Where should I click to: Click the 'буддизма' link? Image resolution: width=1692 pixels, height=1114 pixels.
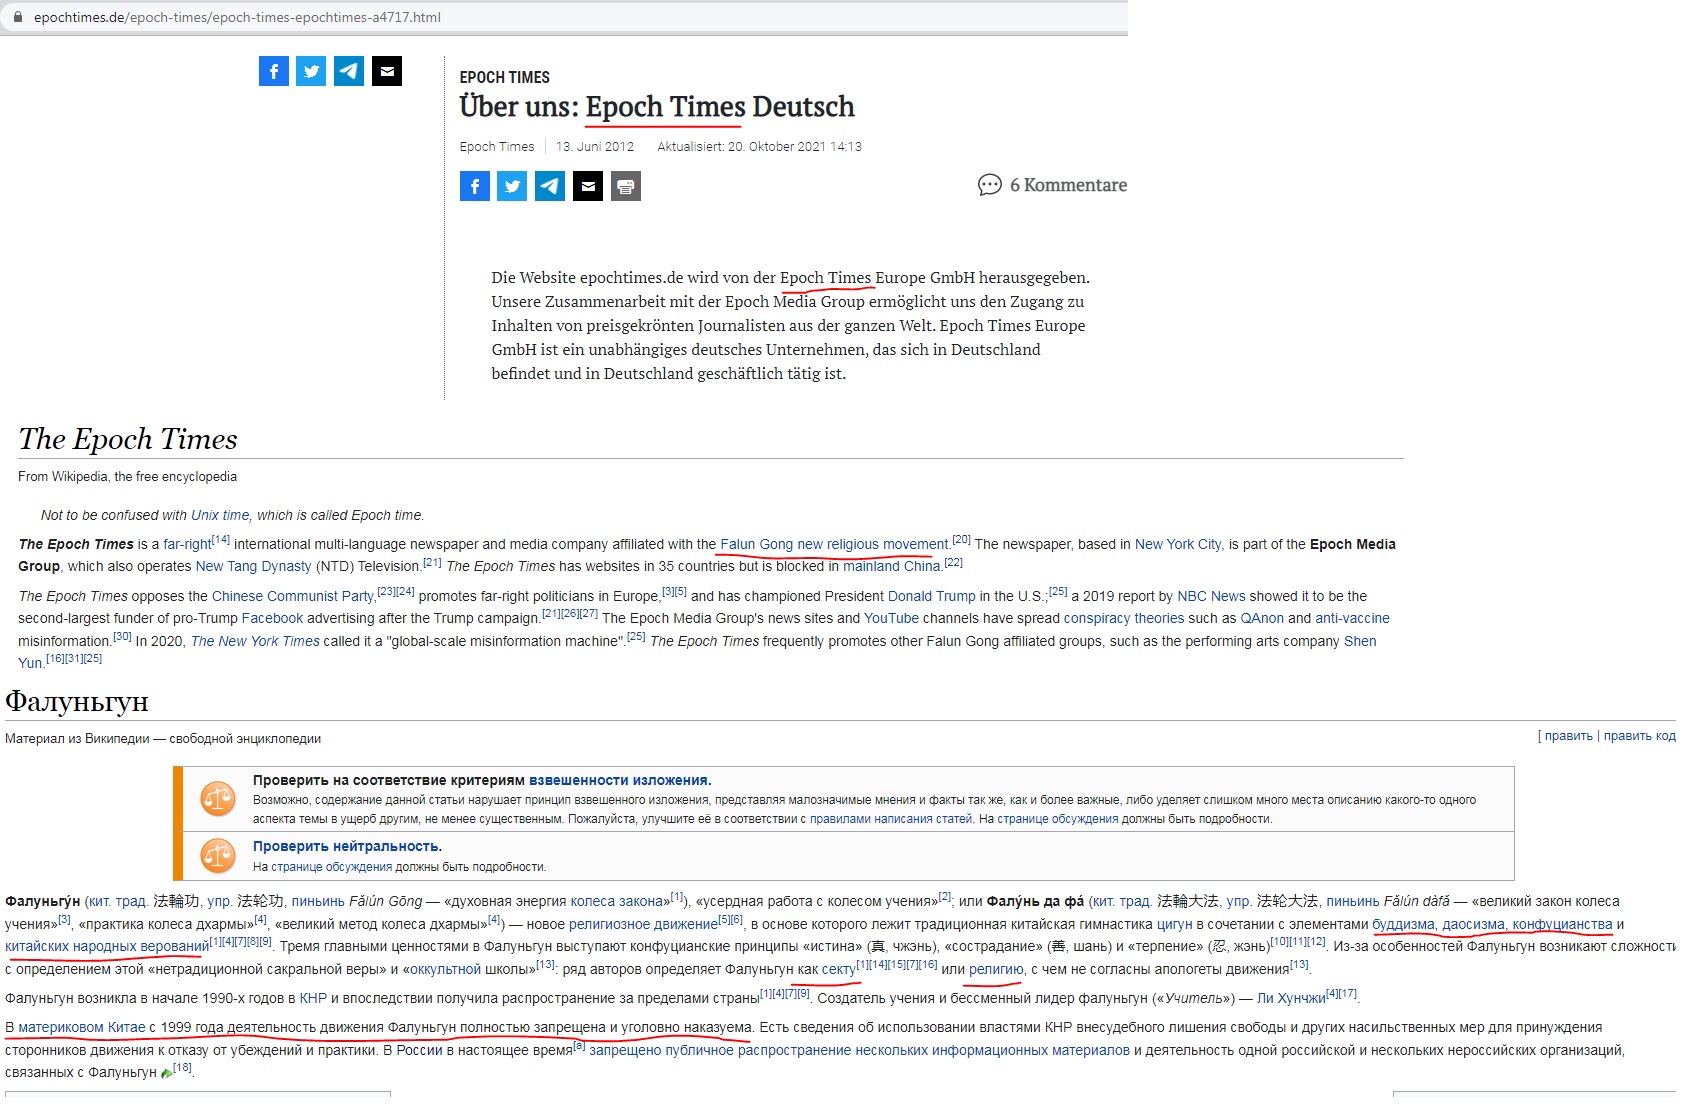tap(1404, 924)
